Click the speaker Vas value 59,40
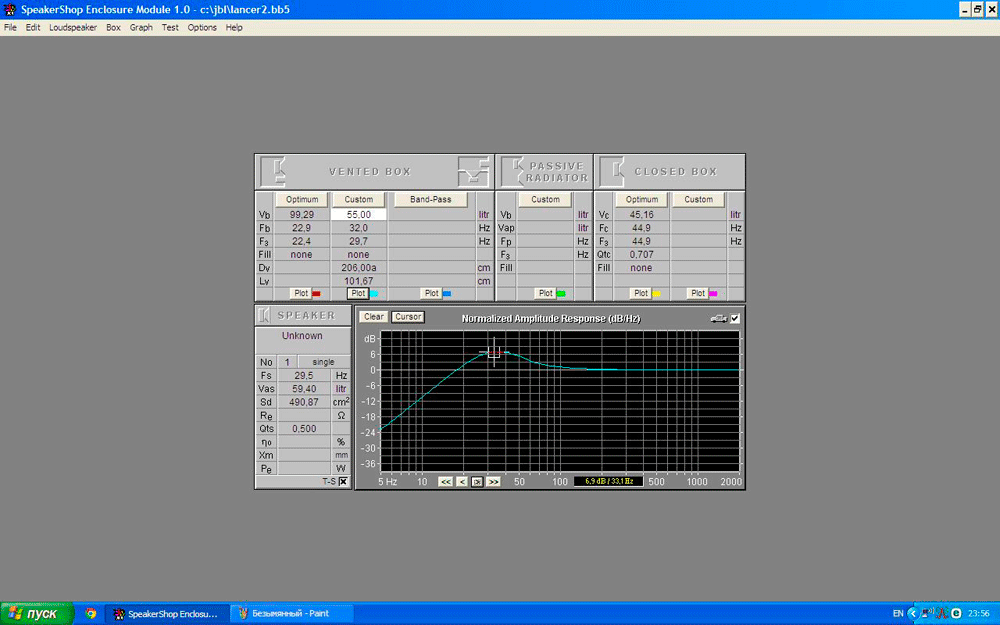Screen dimensions: 1000x625 tap(304, 389)
